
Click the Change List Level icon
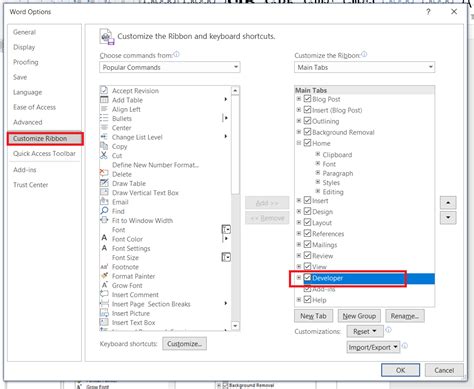104,137
